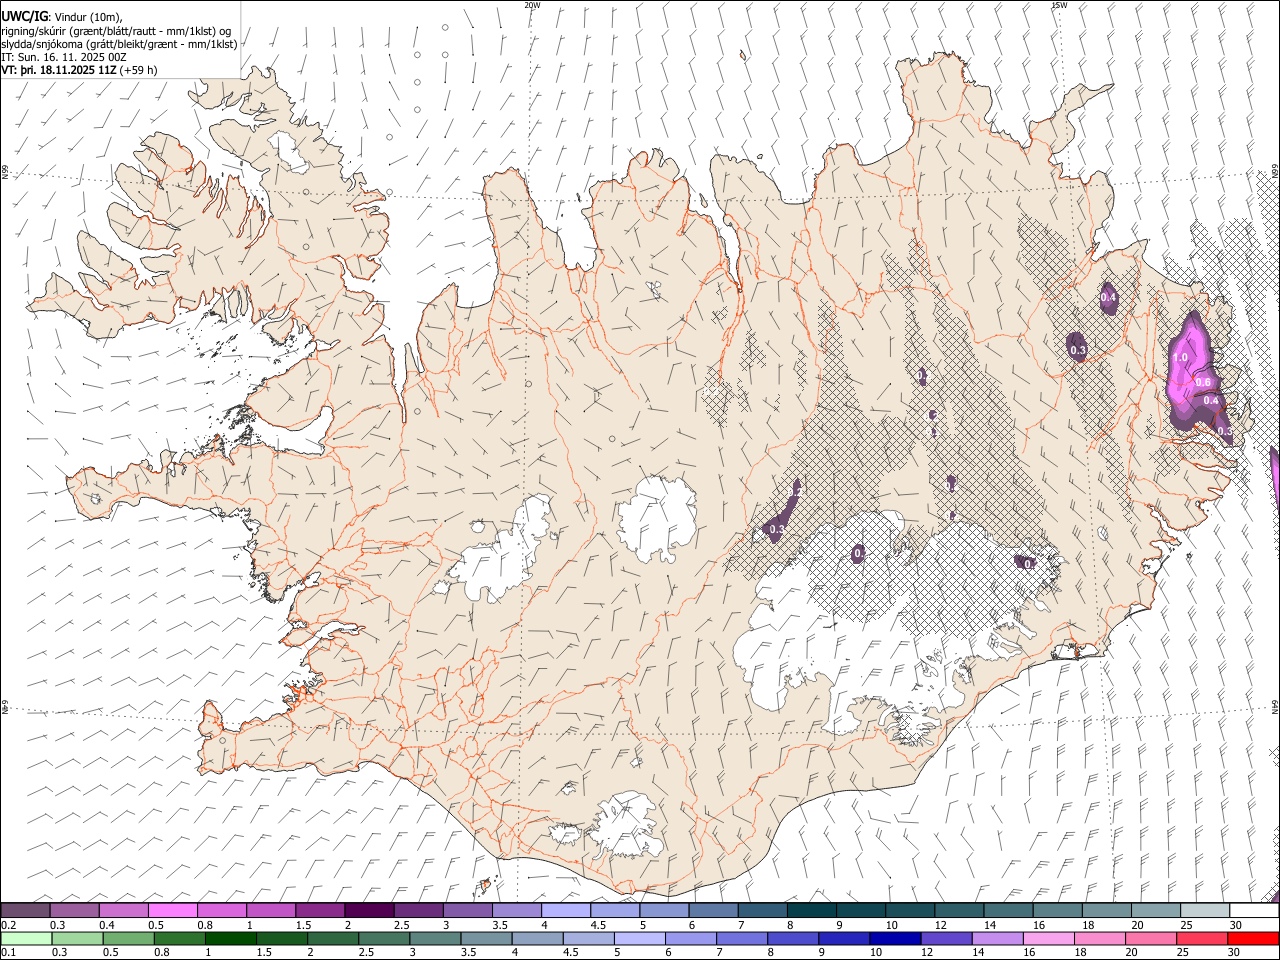Select the lower-row lilac swatch starting at 14

pos(997,938)
